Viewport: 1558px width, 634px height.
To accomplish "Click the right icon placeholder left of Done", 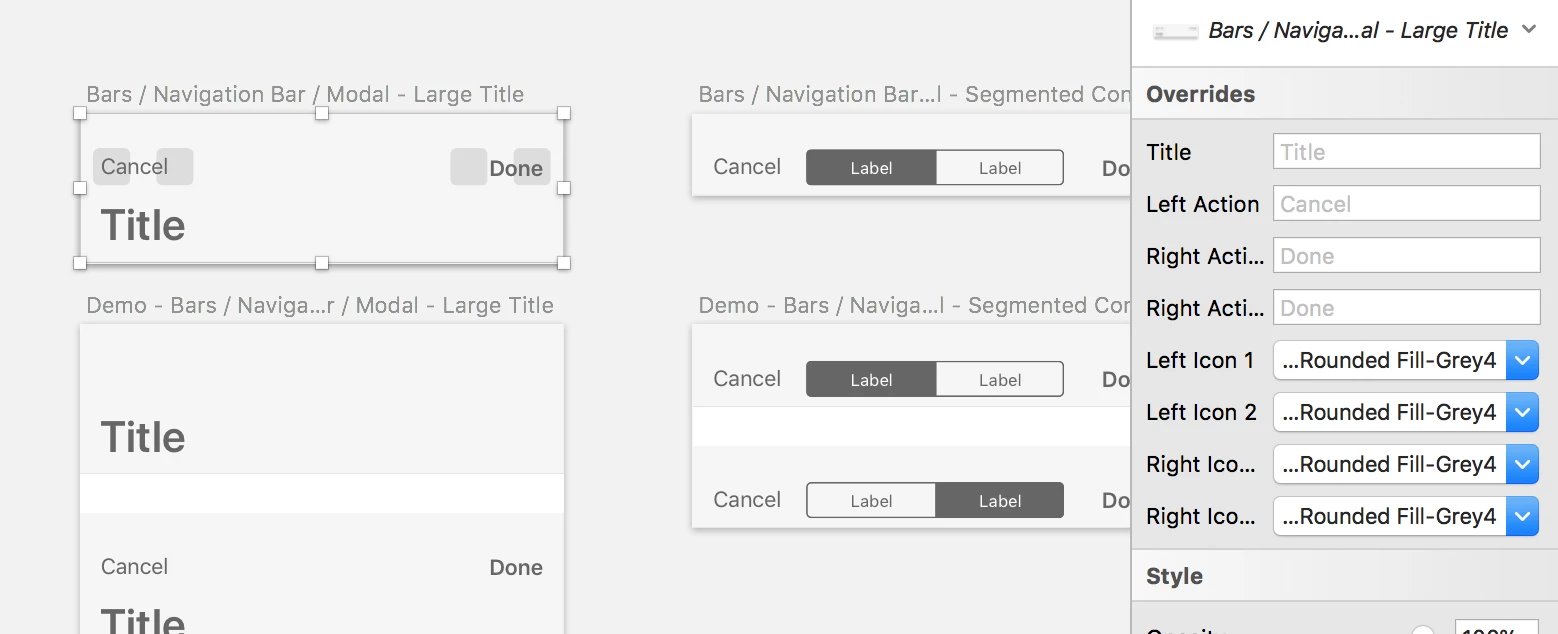I will click(x=468, y=167).
